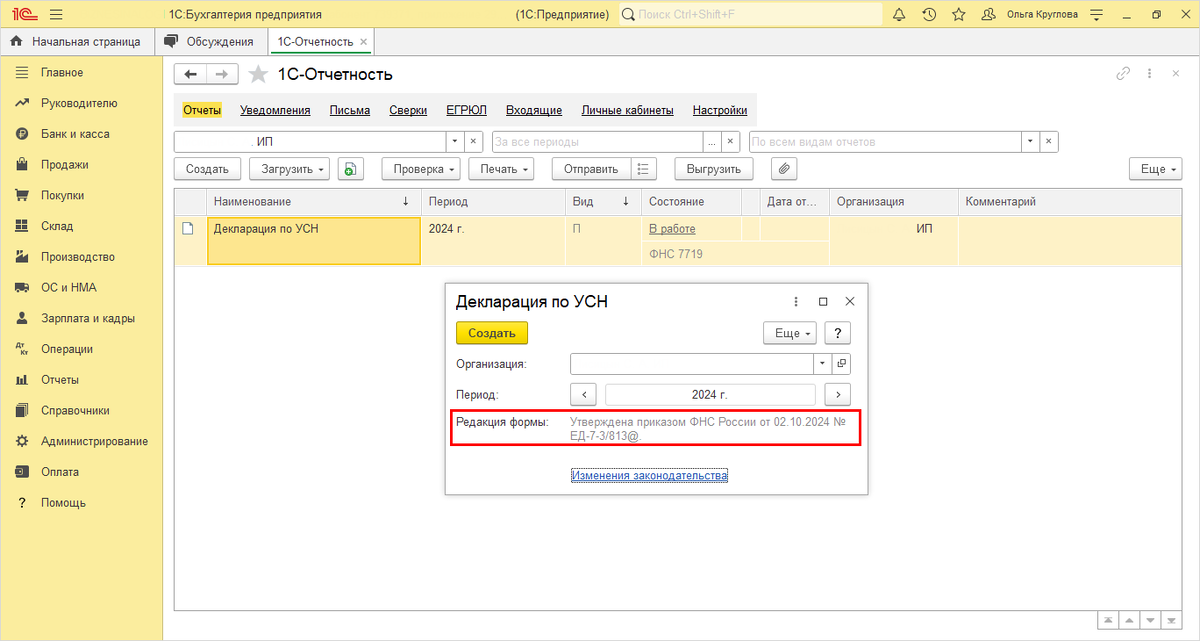Open Изменения законодательства link

point(650,476)
